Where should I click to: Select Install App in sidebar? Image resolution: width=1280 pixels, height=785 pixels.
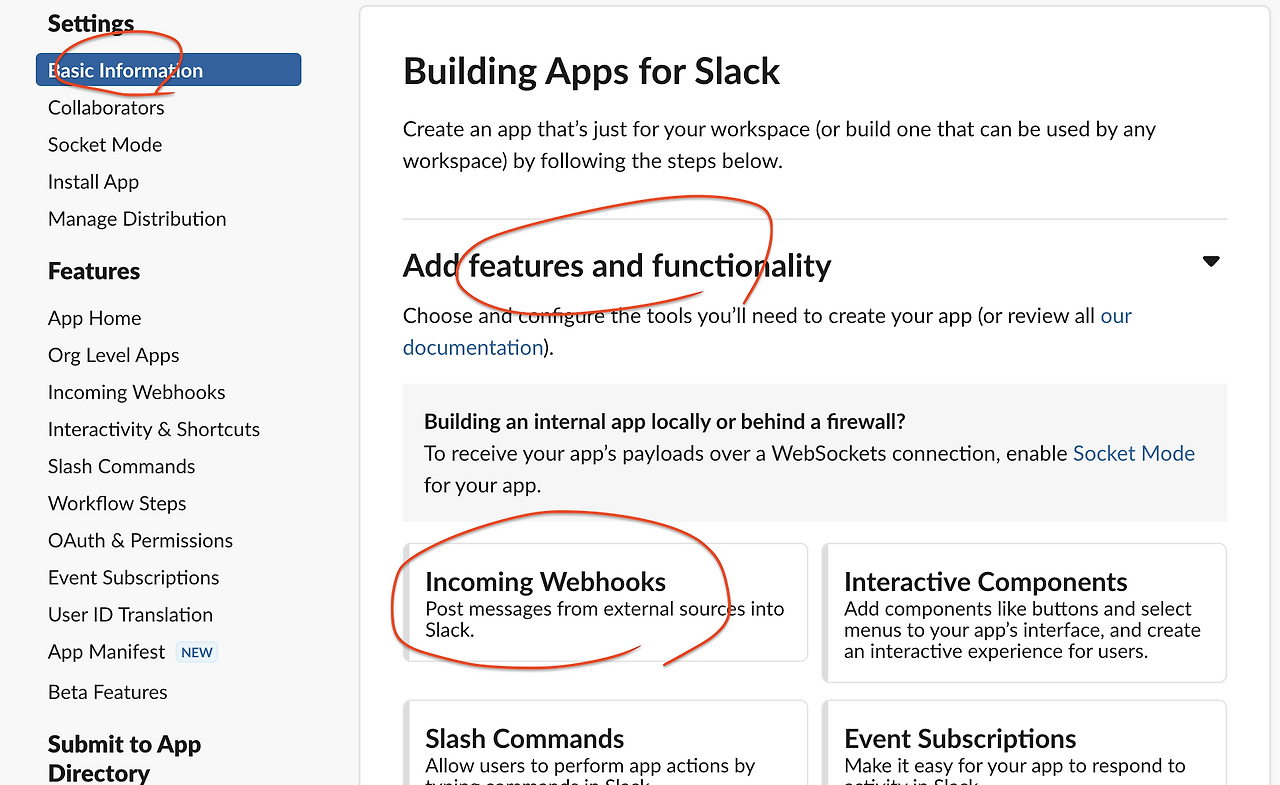pos(93,181)
